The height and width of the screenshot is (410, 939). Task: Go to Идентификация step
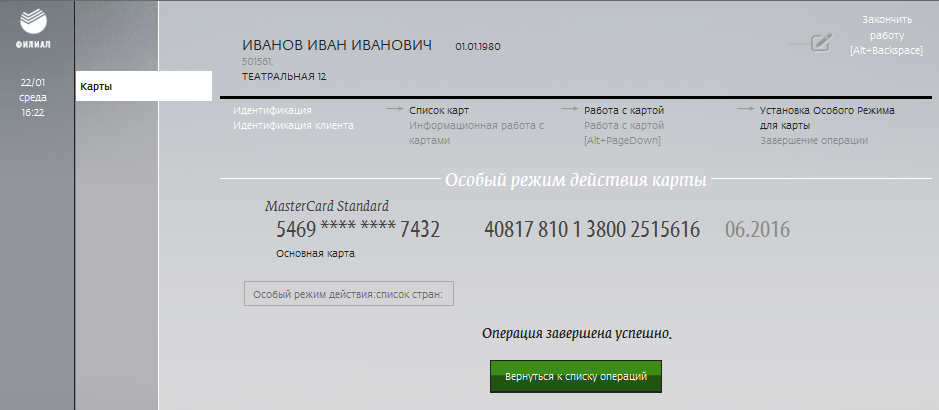click(x=272, y=111)
